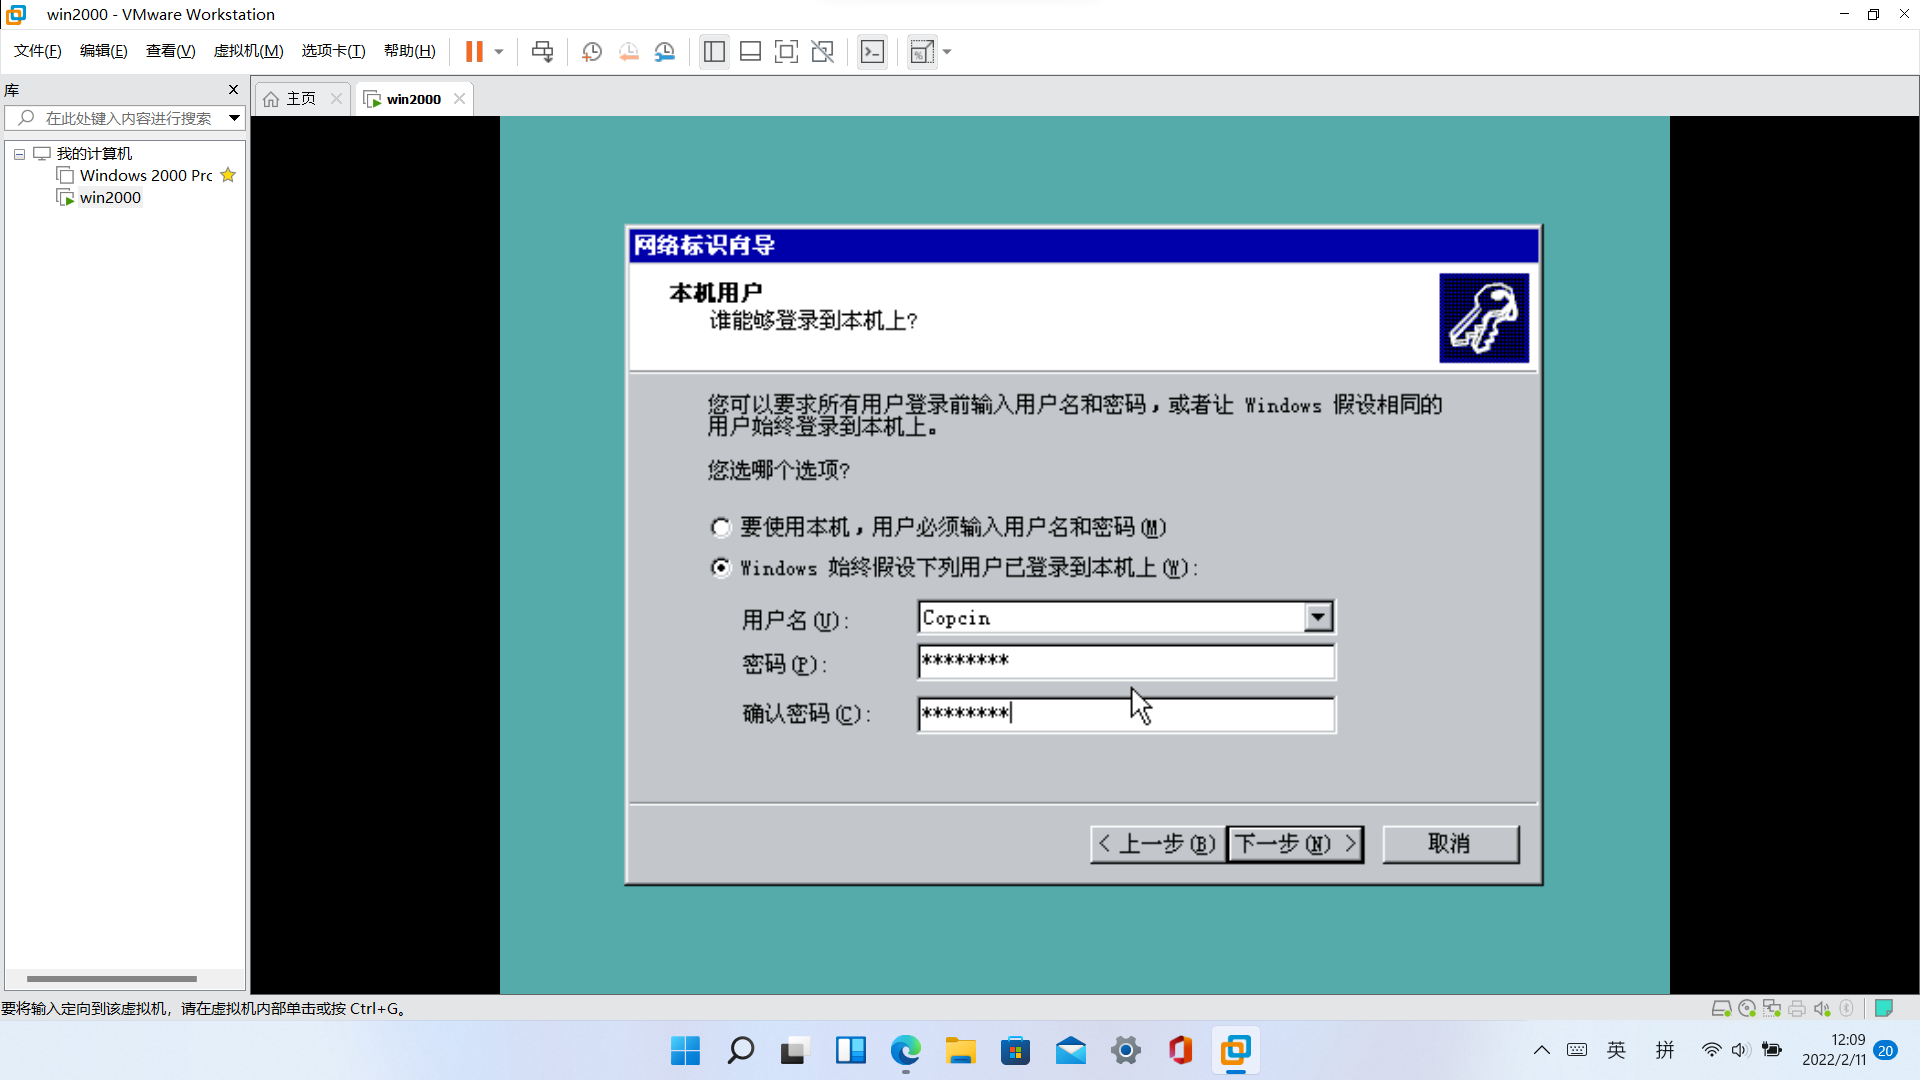Screen dimensions: 1920x1080
Task: Click the network adapter status icon
Action: 1771,1009
